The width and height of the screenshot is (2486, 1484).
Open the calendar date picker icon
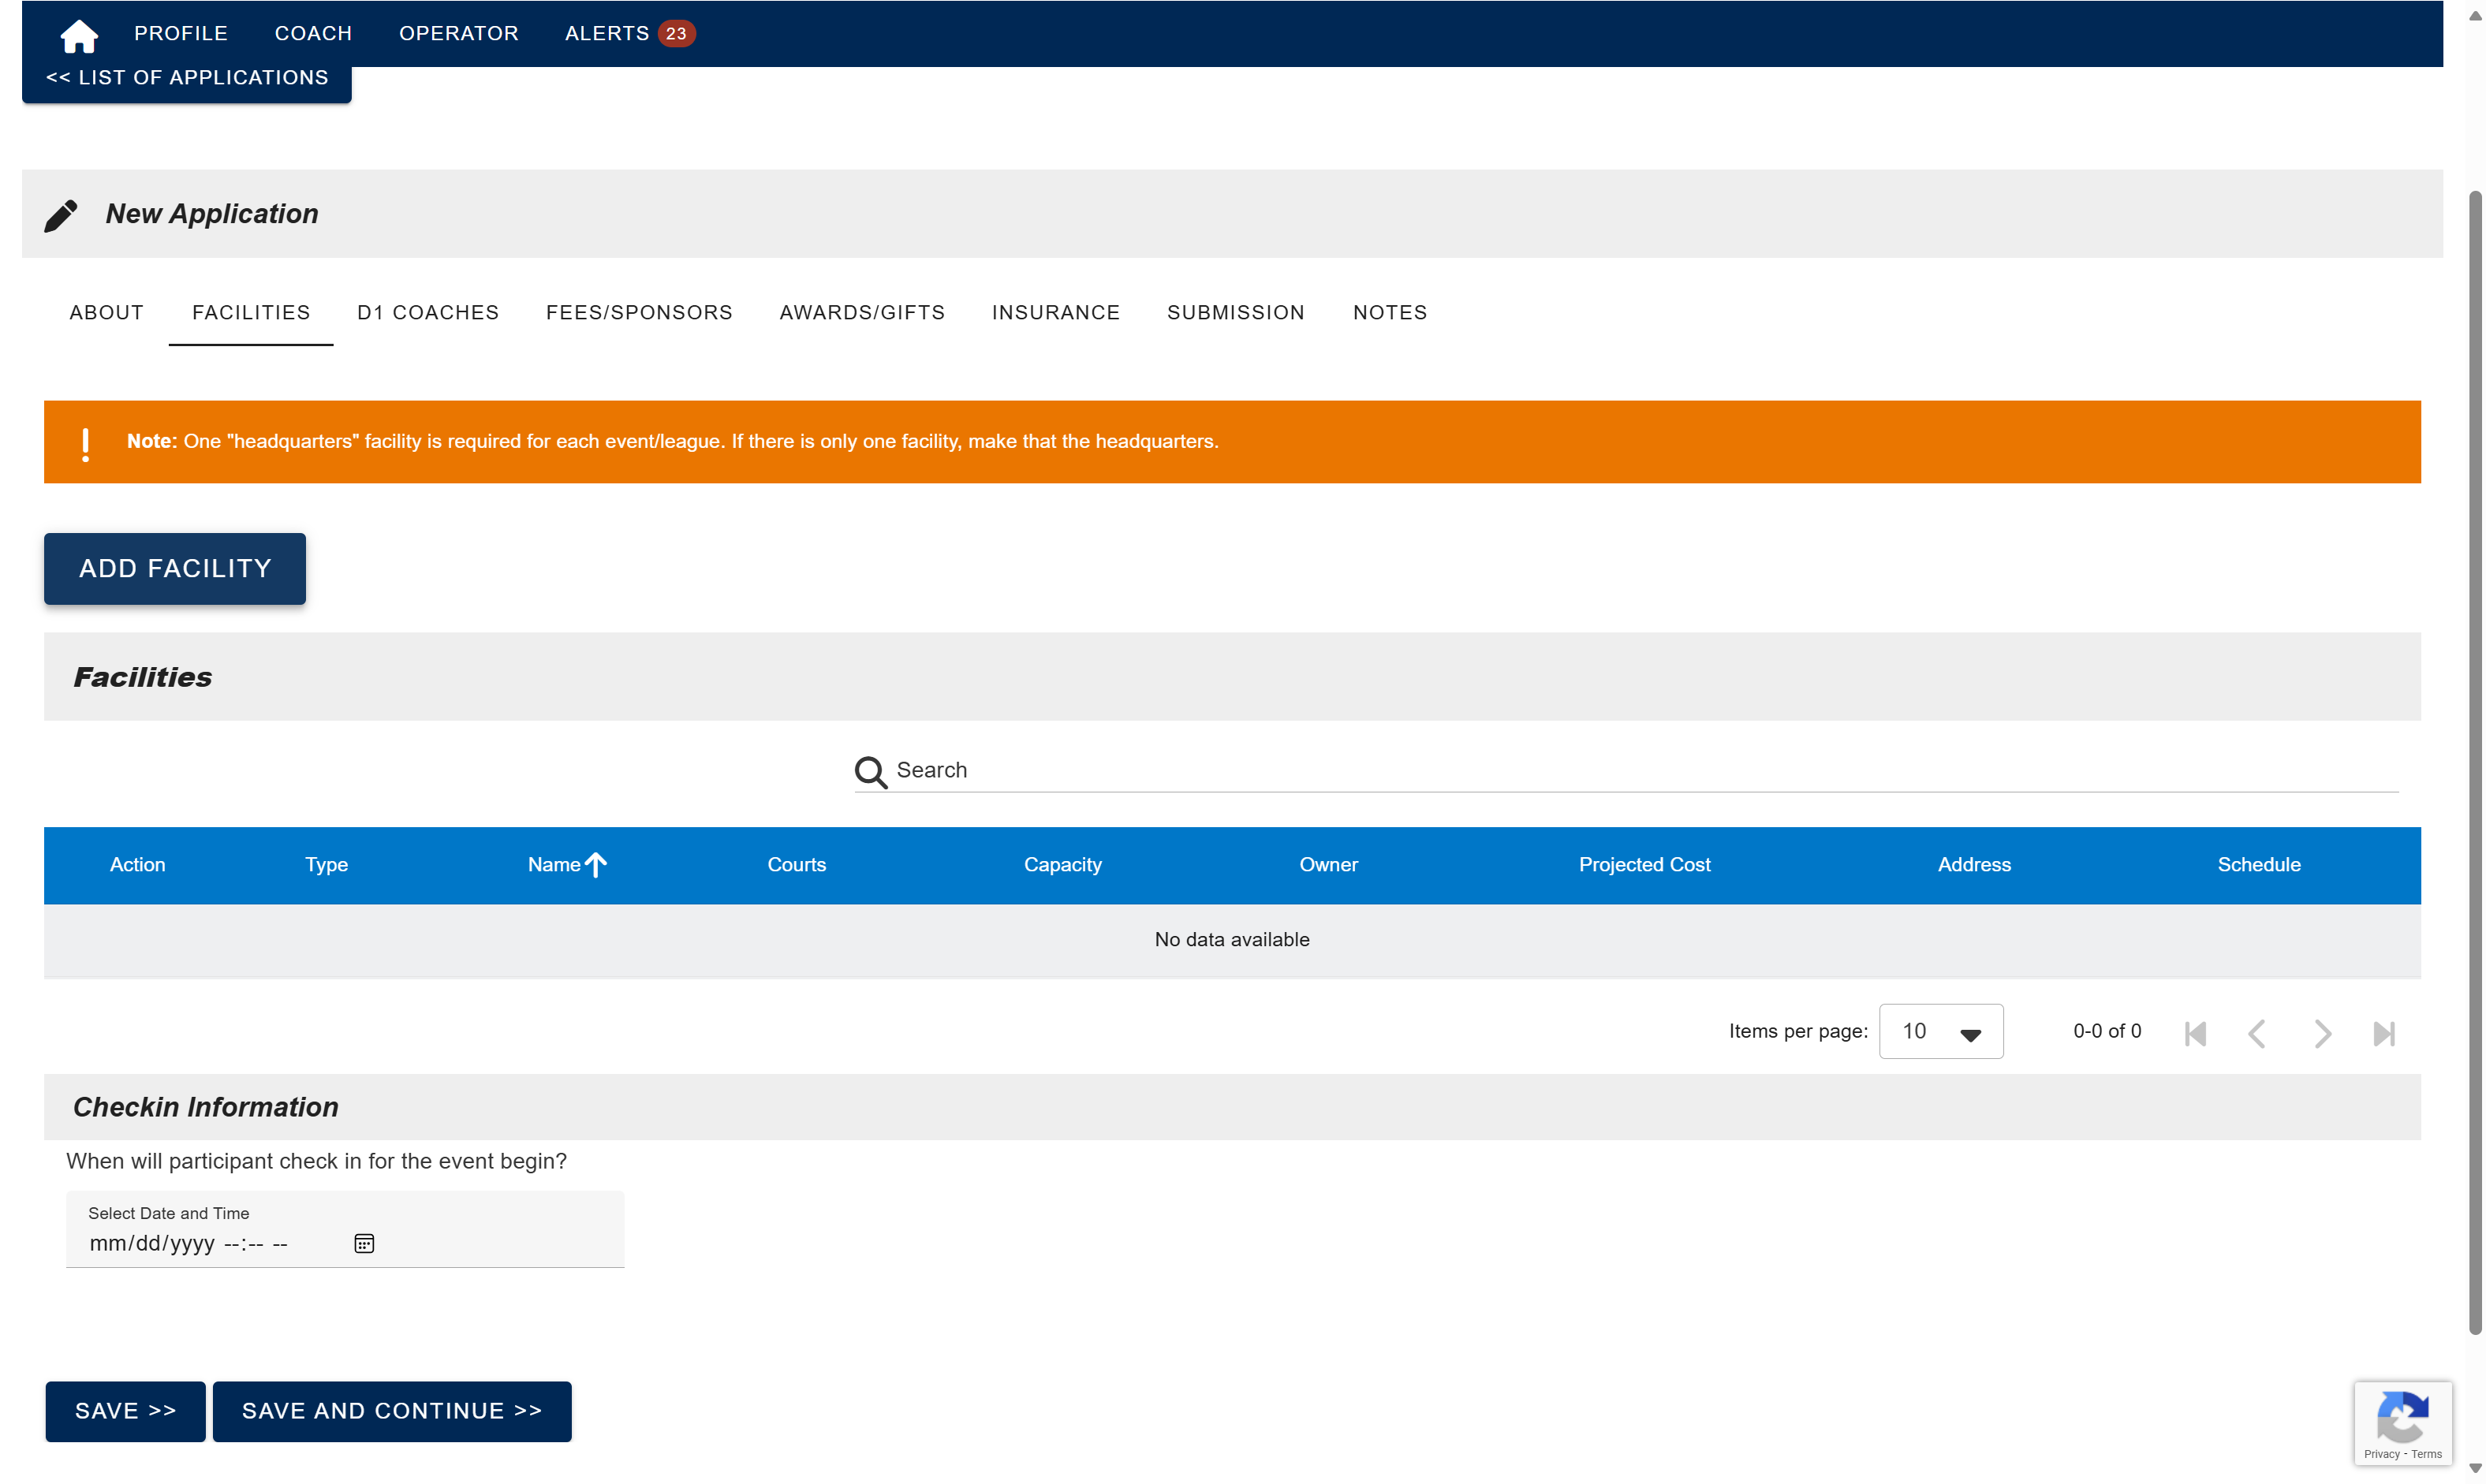coord(364,1243)
